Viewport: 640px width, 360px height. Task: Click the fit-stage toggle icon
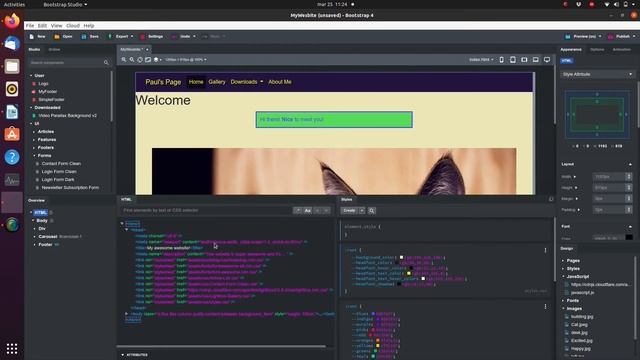click(148, 60)
